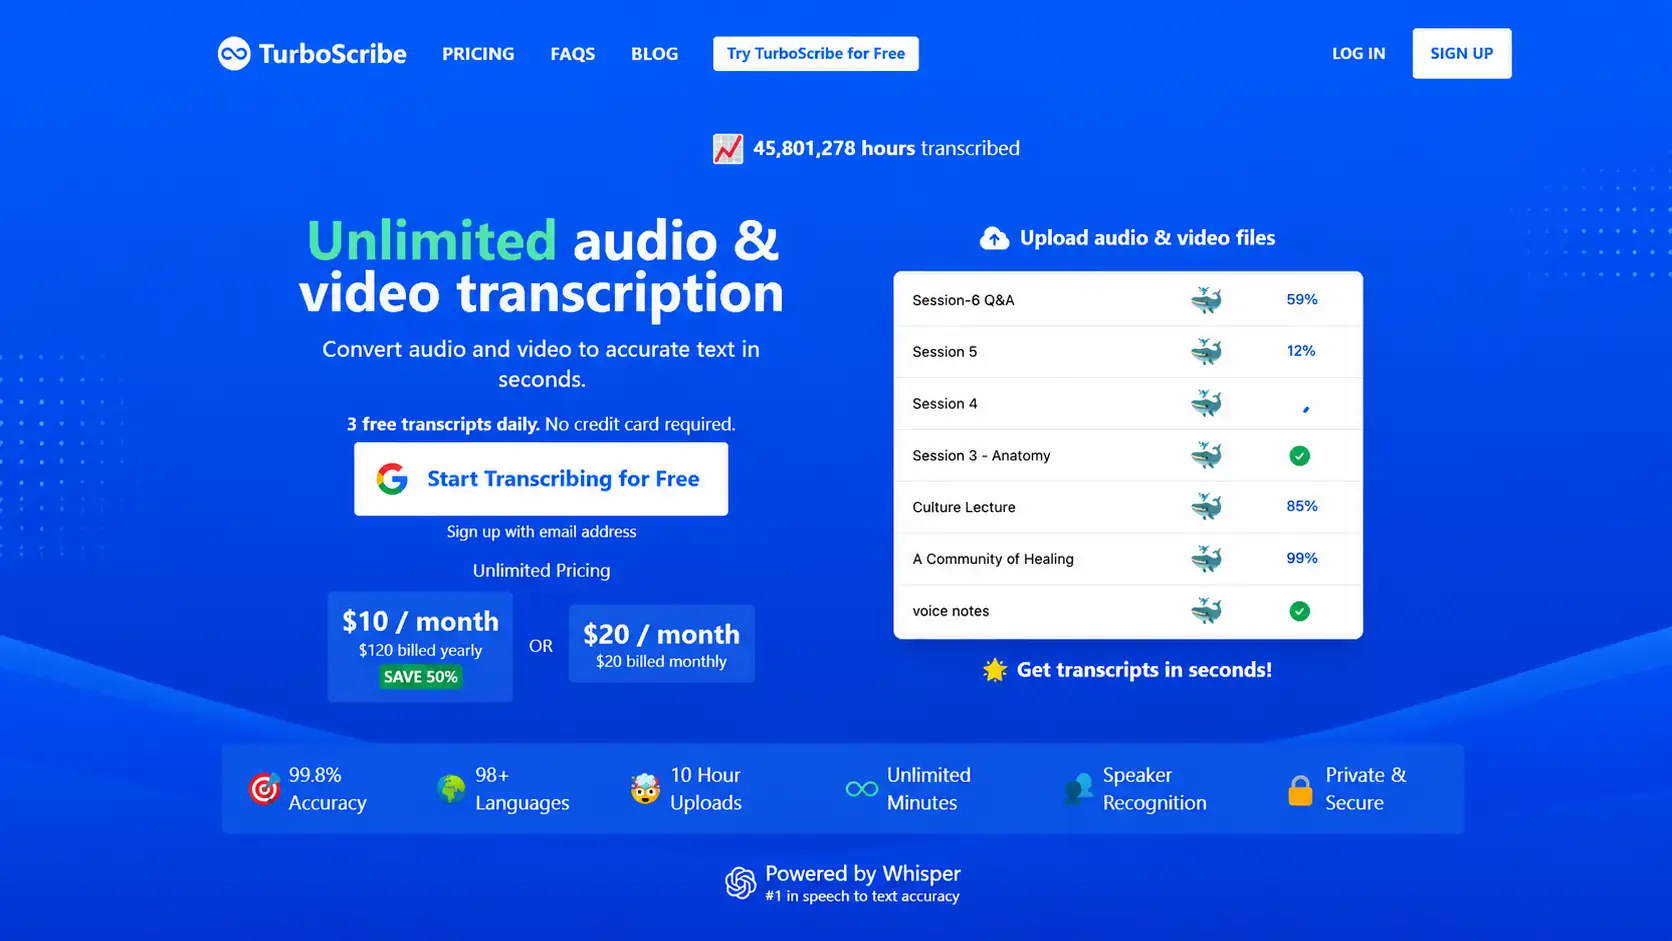
Task: Click the globe icon for 98+ Languages
Action: pyautogui.click(x=451, y=789)
